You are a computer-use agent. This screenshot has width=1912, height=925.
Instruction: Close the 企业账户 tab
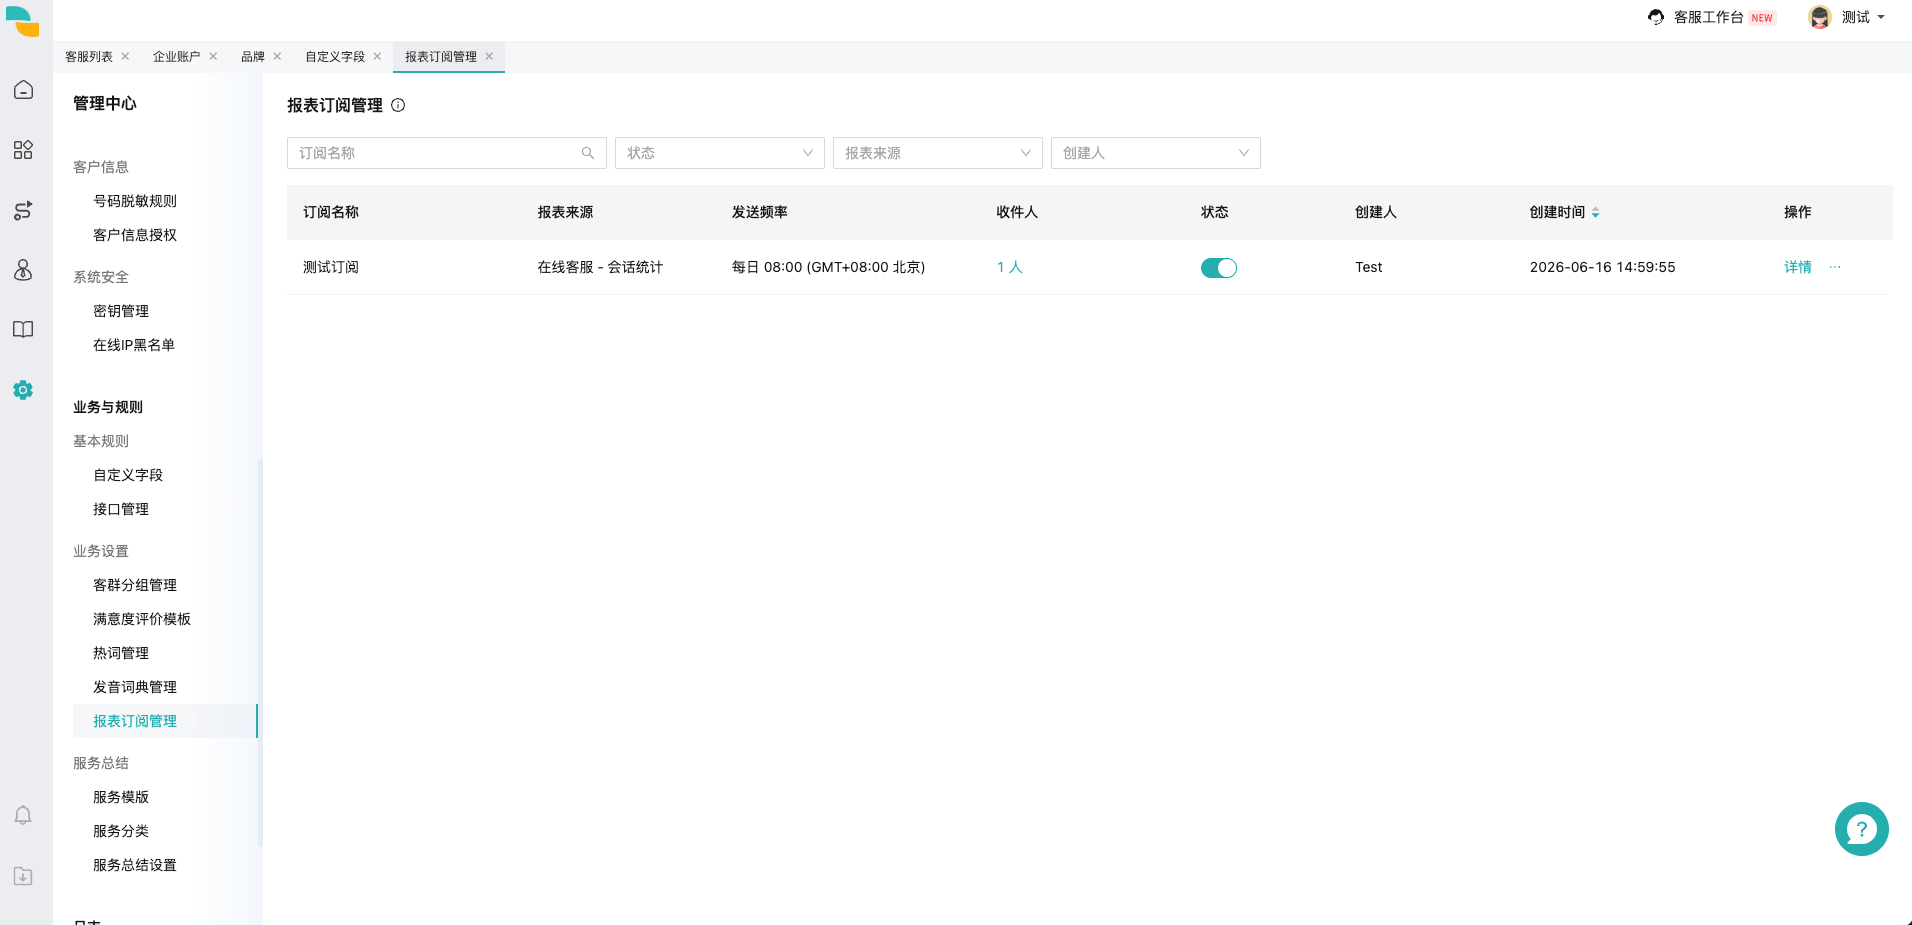213,56
